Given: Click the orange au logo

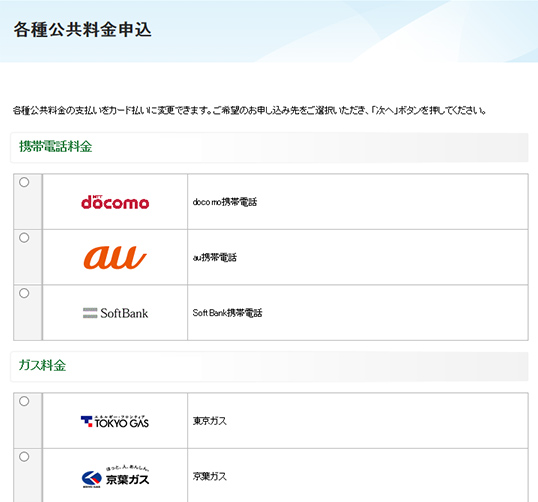Looking at the screenshot, I should 115,257.
